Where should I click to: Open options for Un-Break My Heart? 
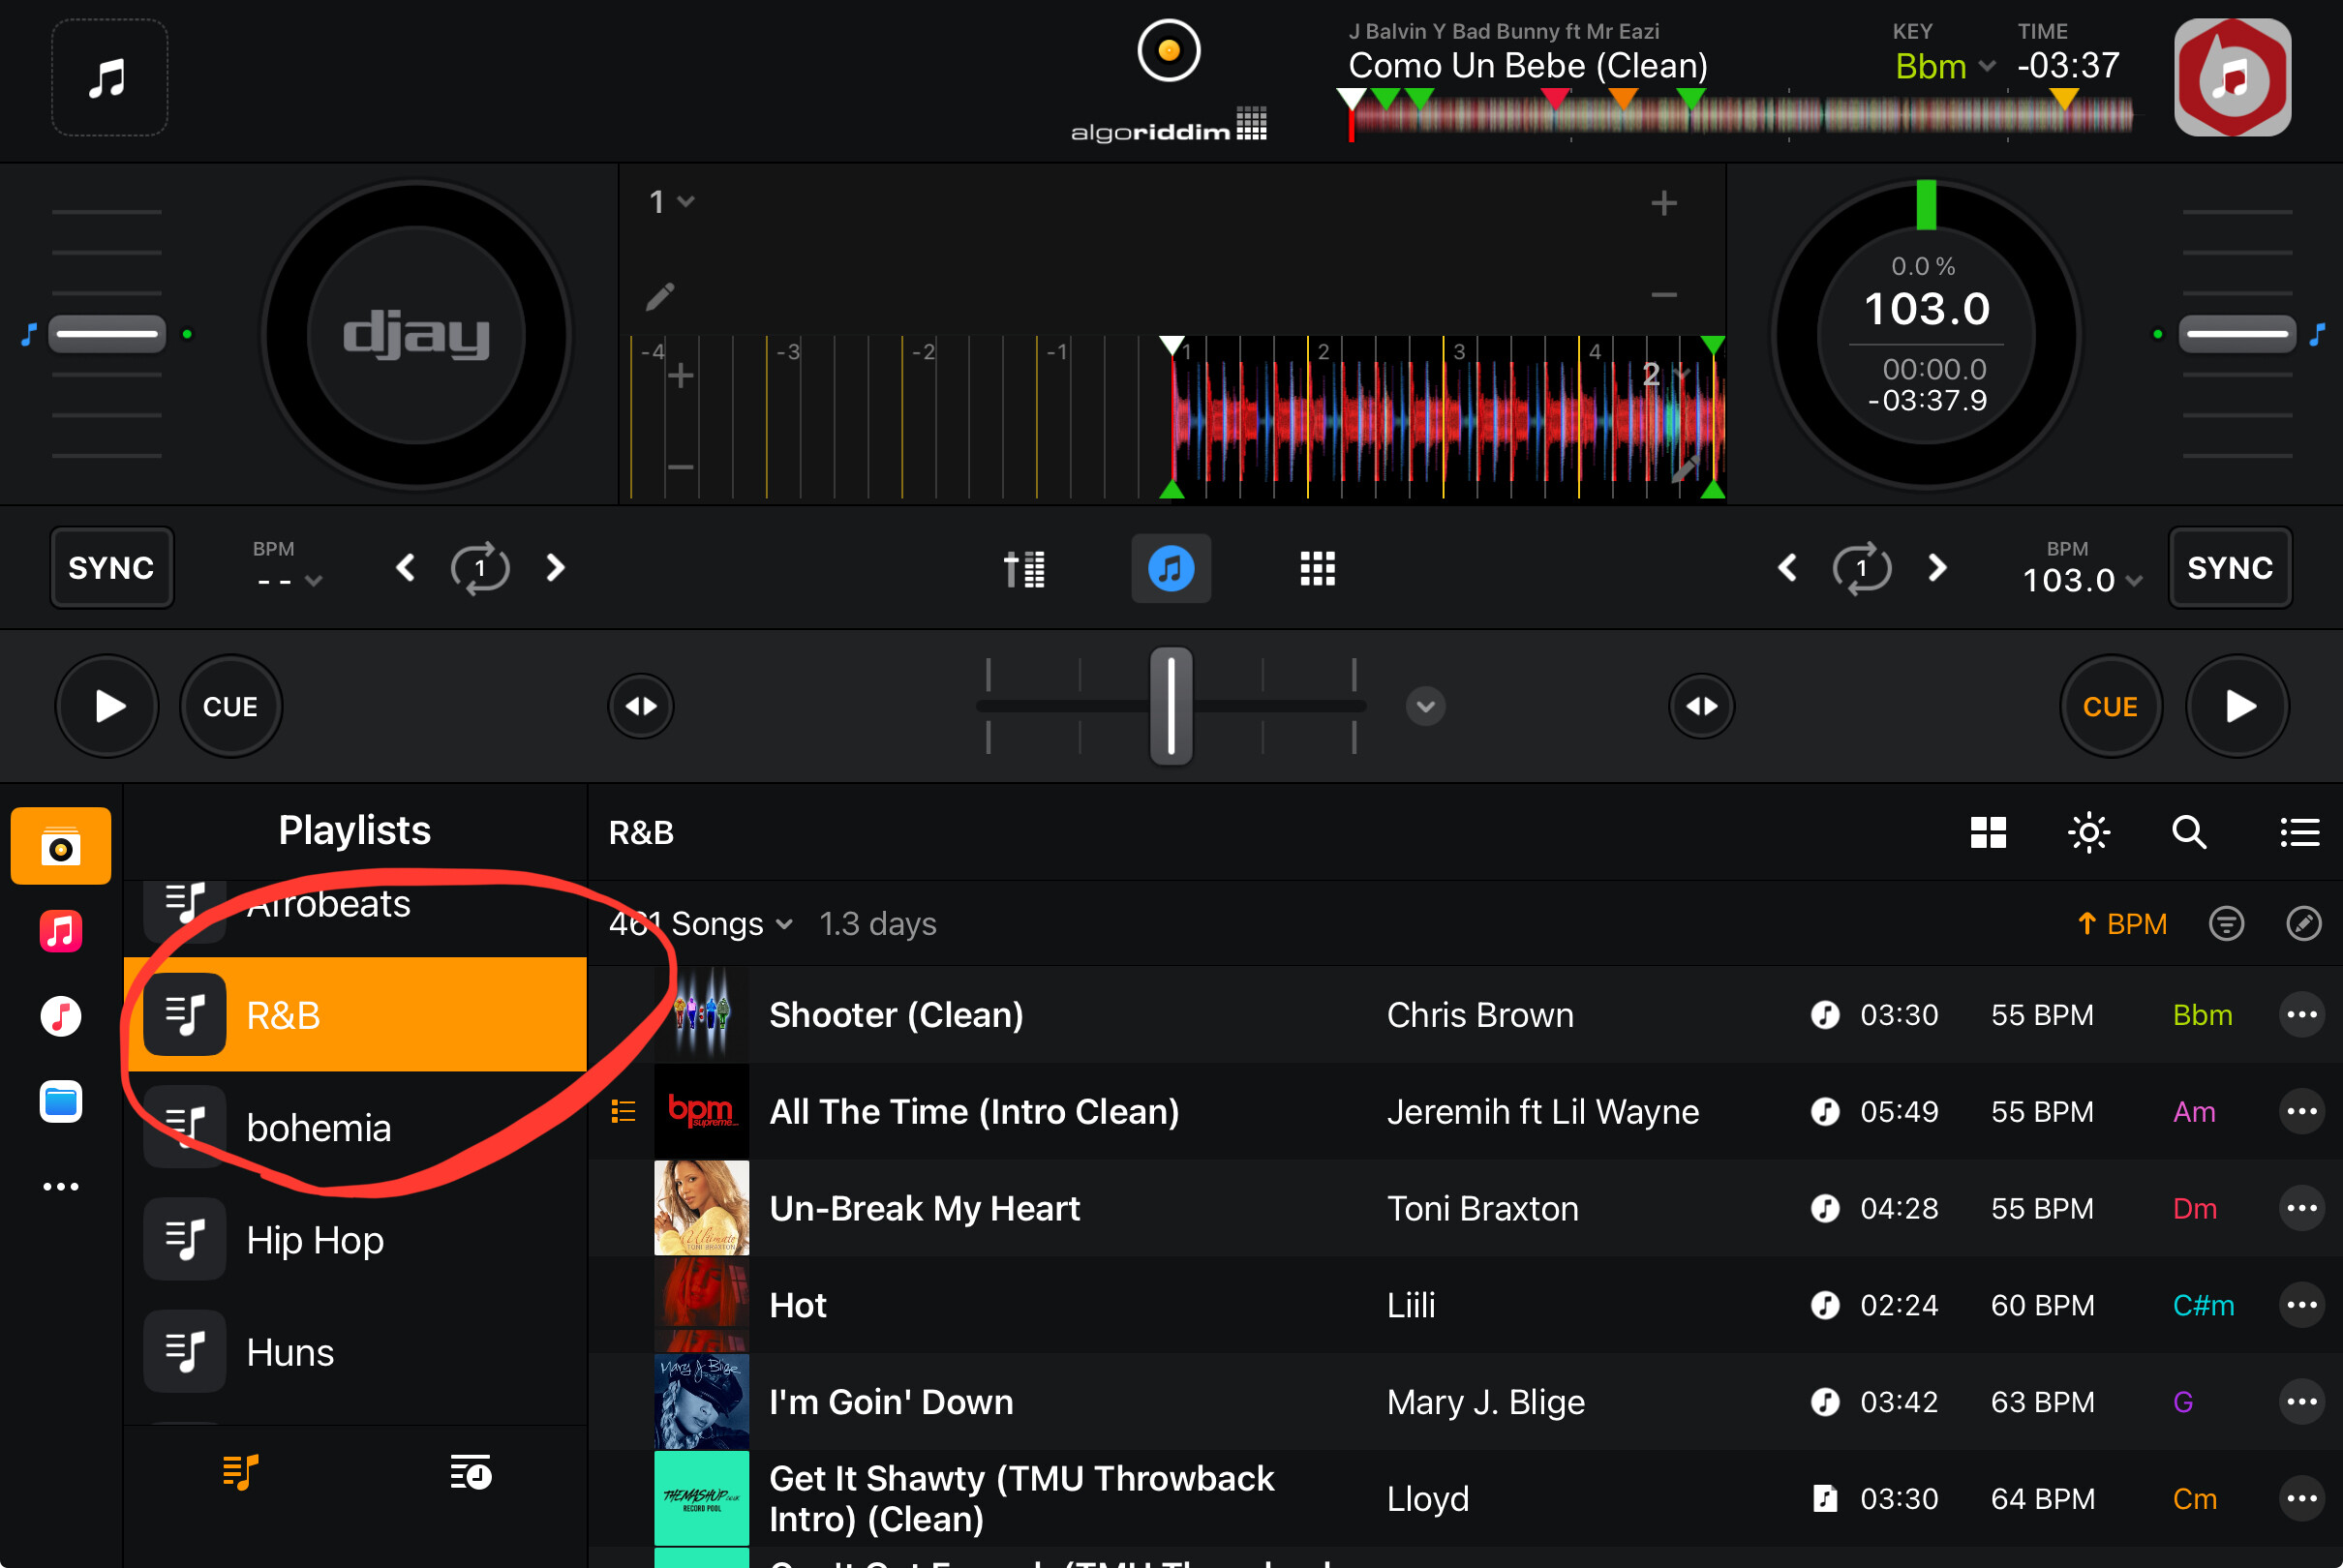click(2301, 1208)
